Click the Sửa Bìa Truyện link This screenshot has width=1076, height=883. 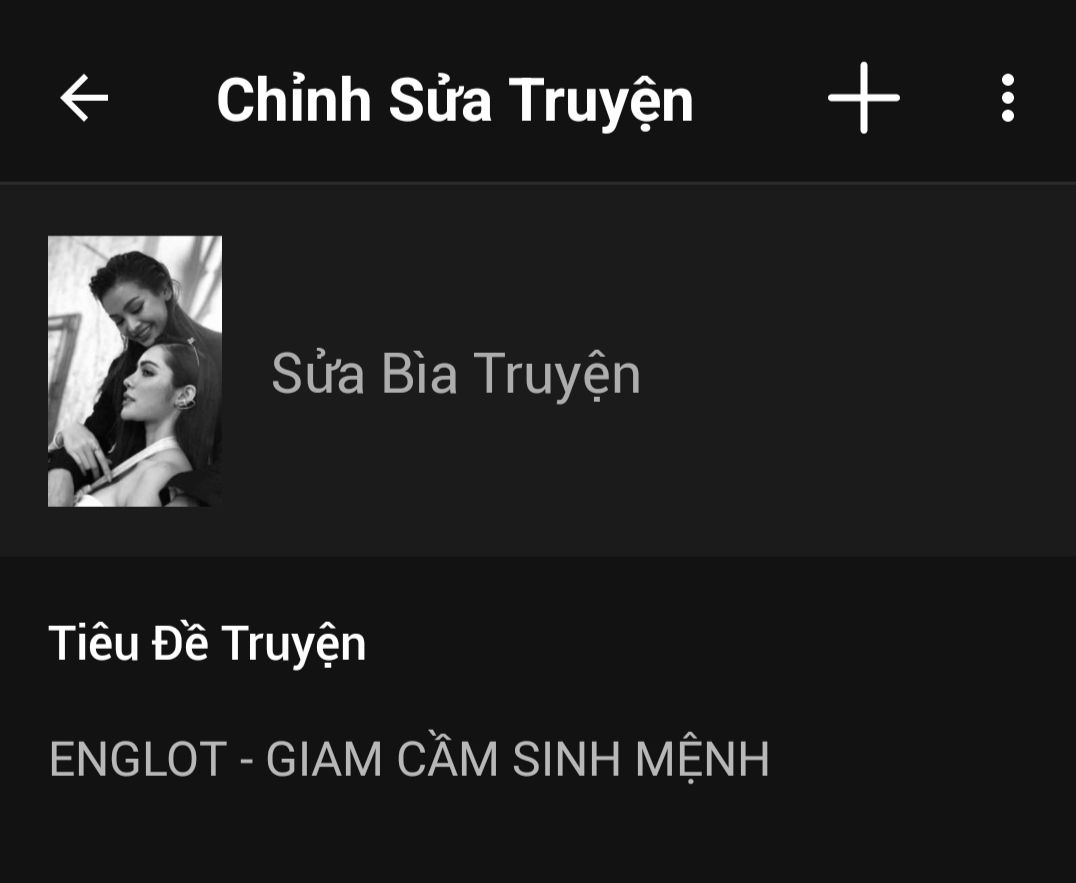point(456,375)
